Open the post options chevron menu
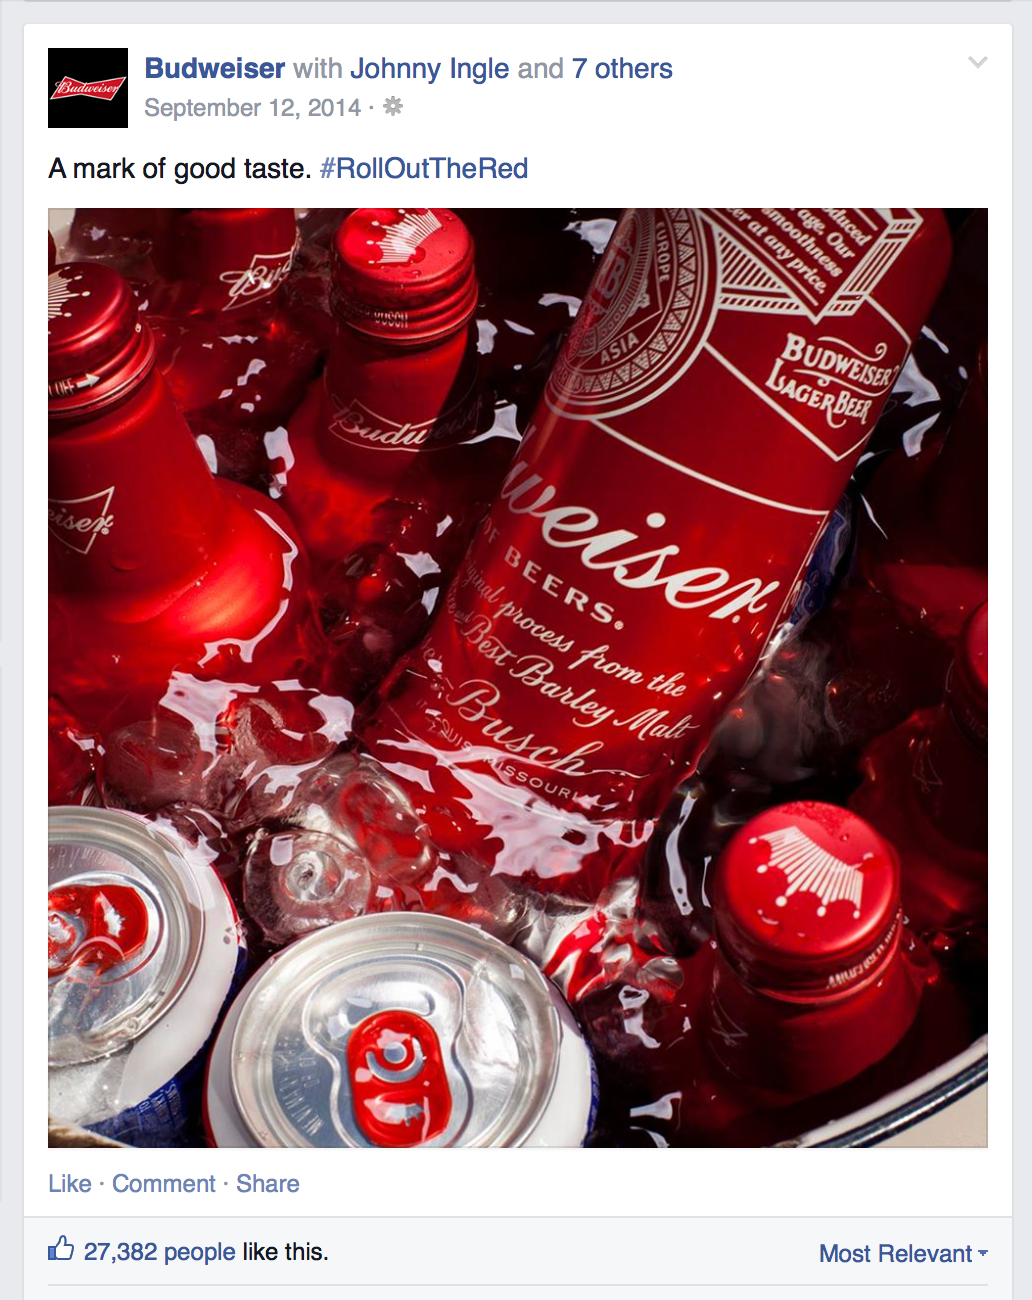 [978, 63]
